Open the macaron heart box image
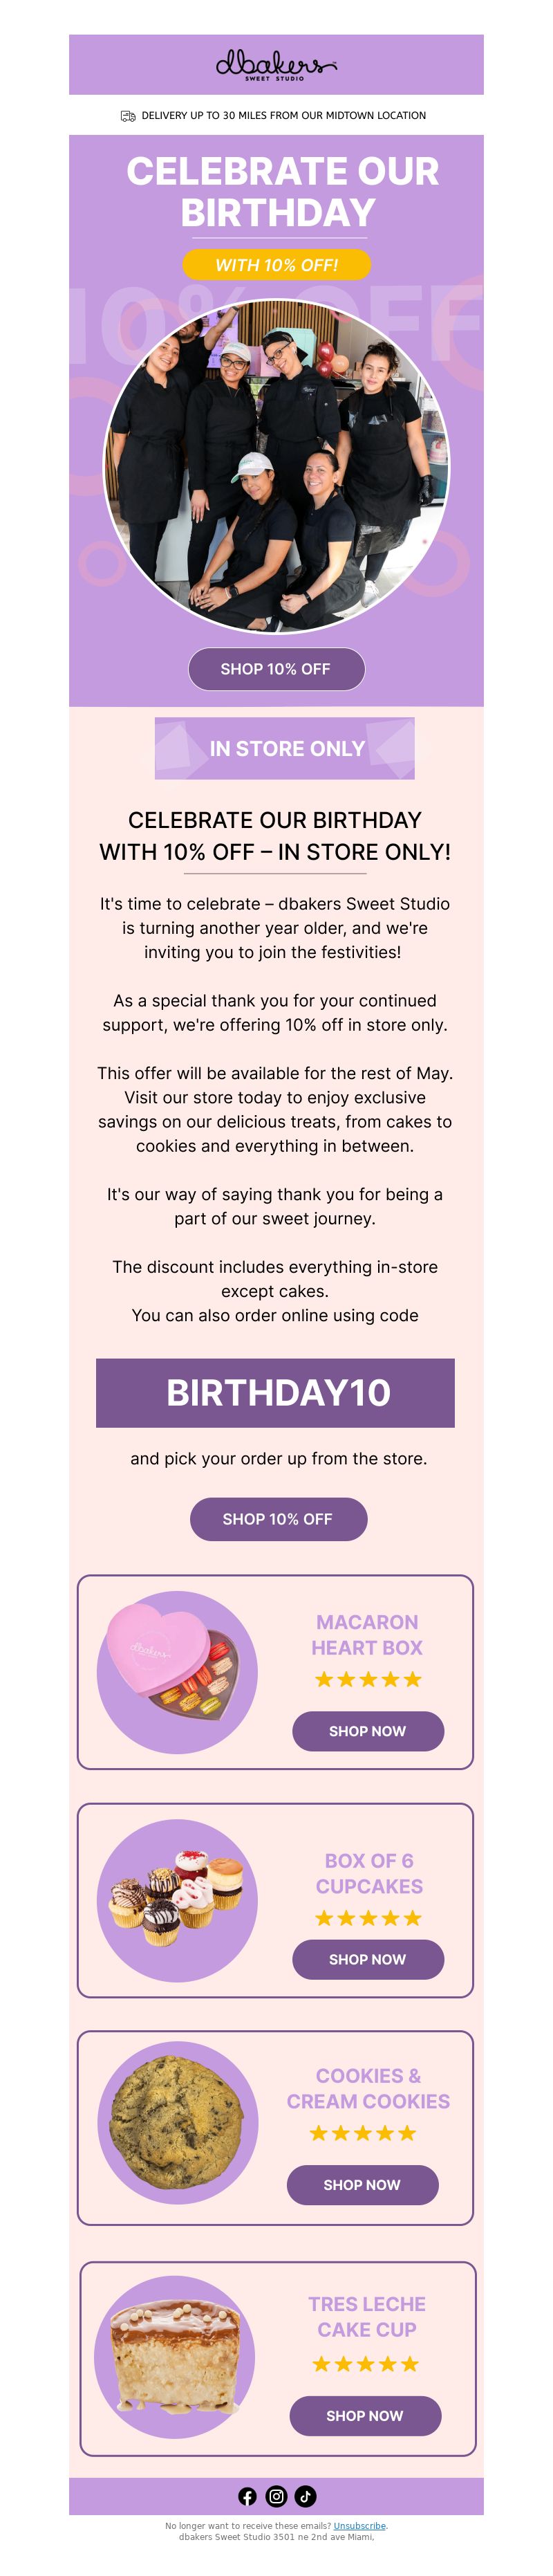553x2576 pixels. tap(177, 1672)
